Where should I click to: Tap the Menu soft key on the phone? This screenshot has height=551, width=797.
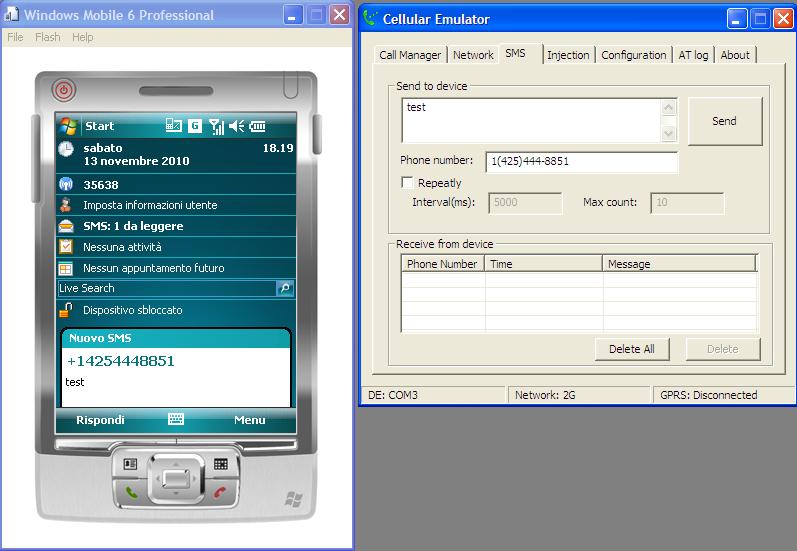tap(250, 420)
